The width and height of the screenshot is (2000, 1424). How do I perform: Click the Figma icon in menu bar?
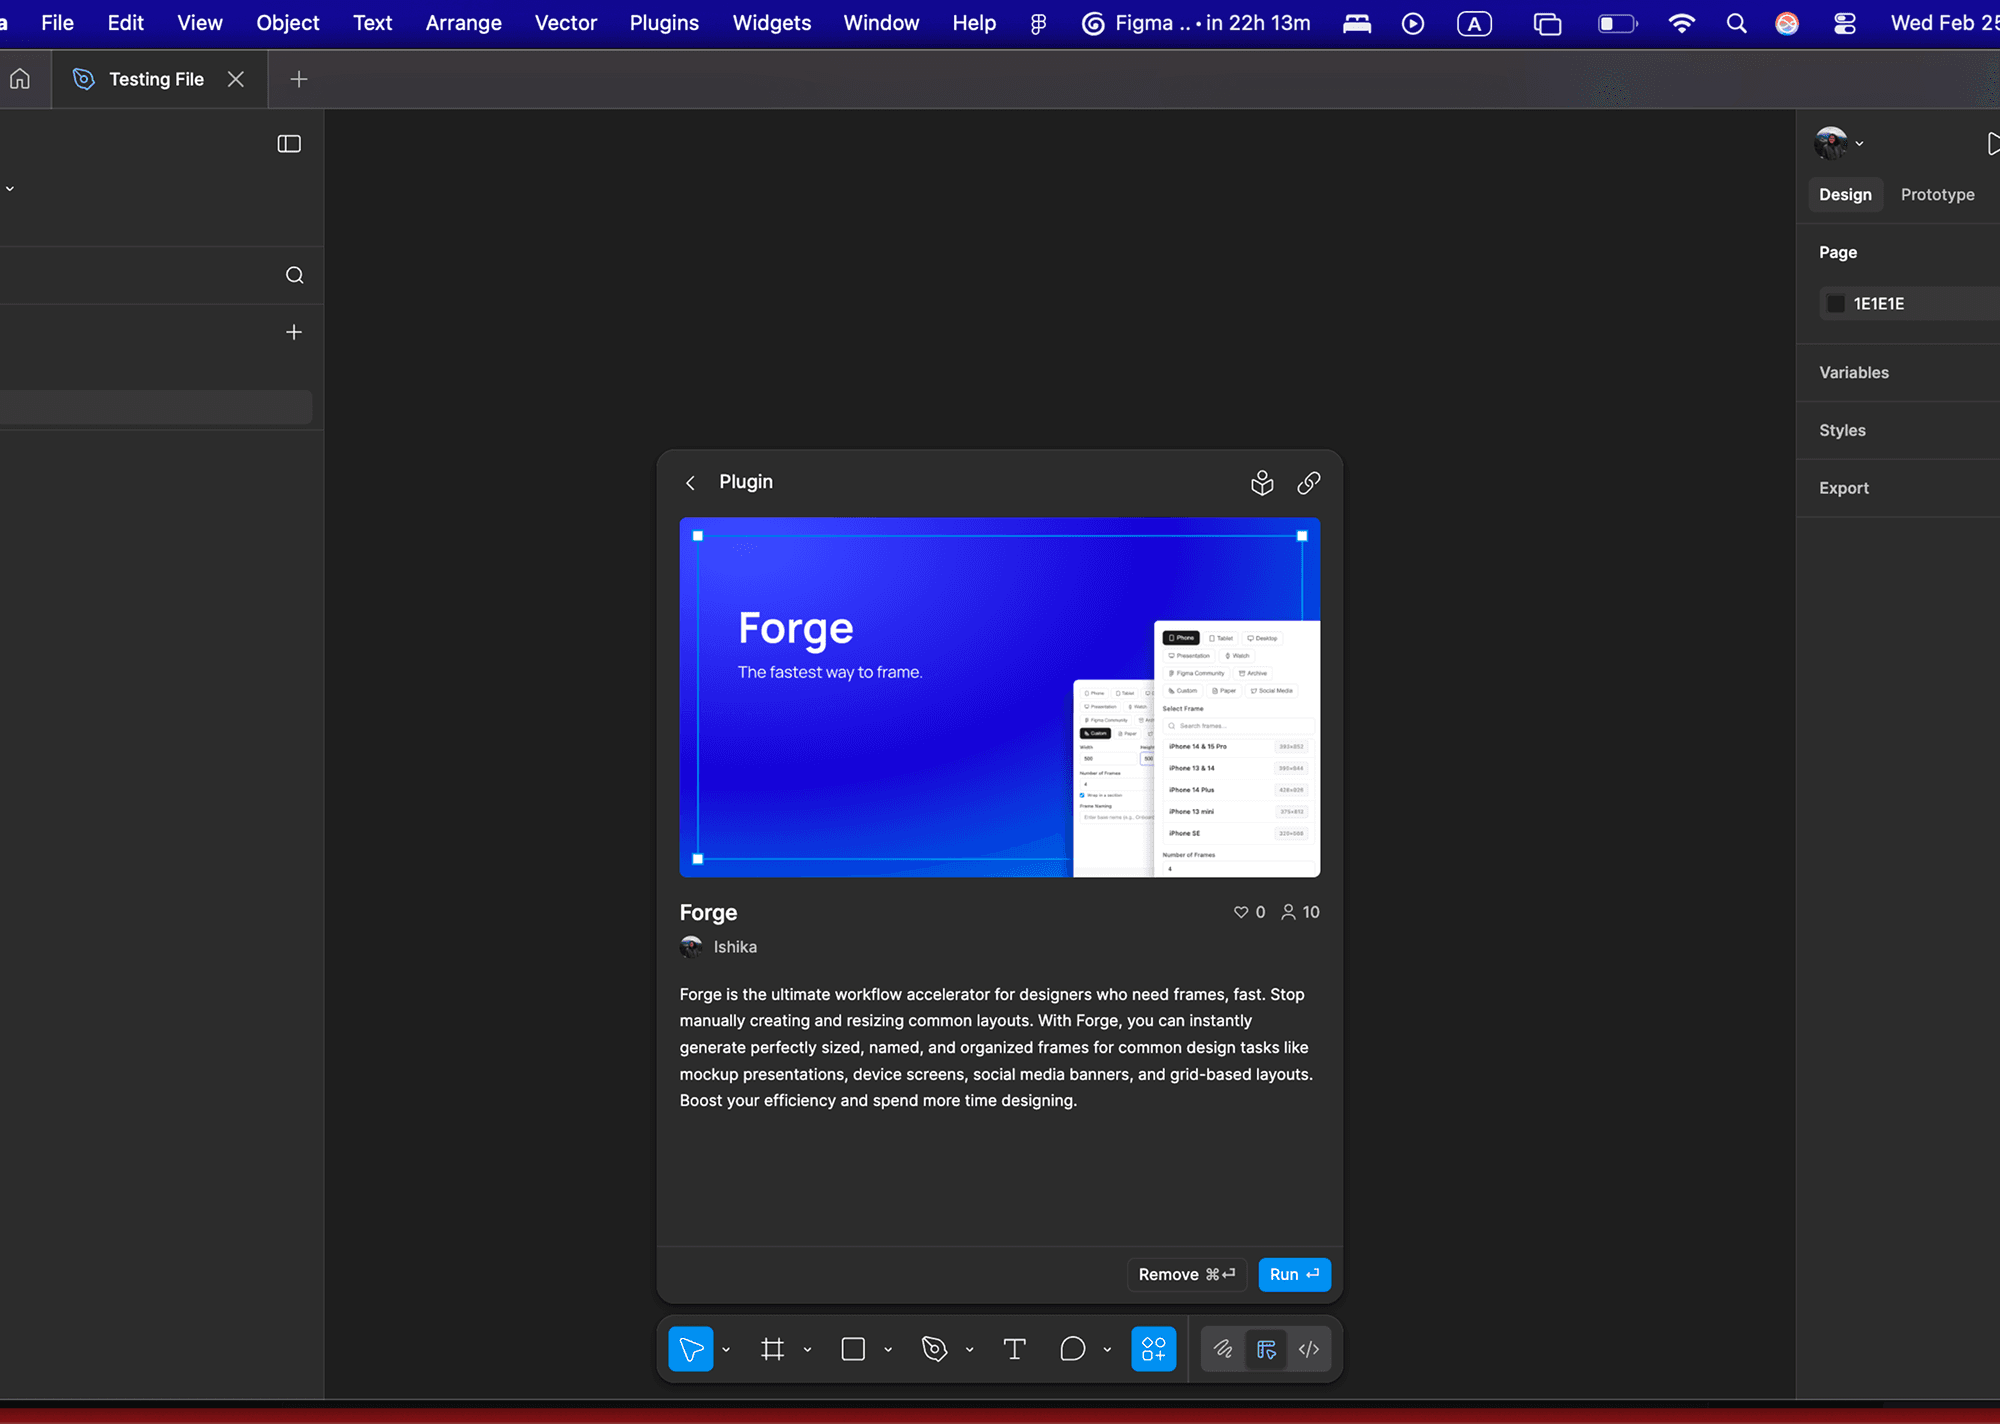coord(1038,23)
